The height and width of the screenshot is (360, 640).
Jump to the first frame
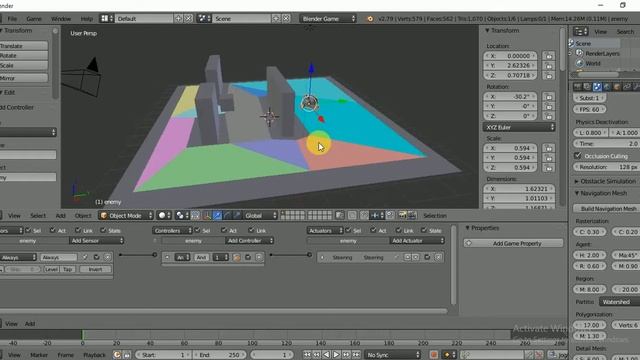[307, 355]
